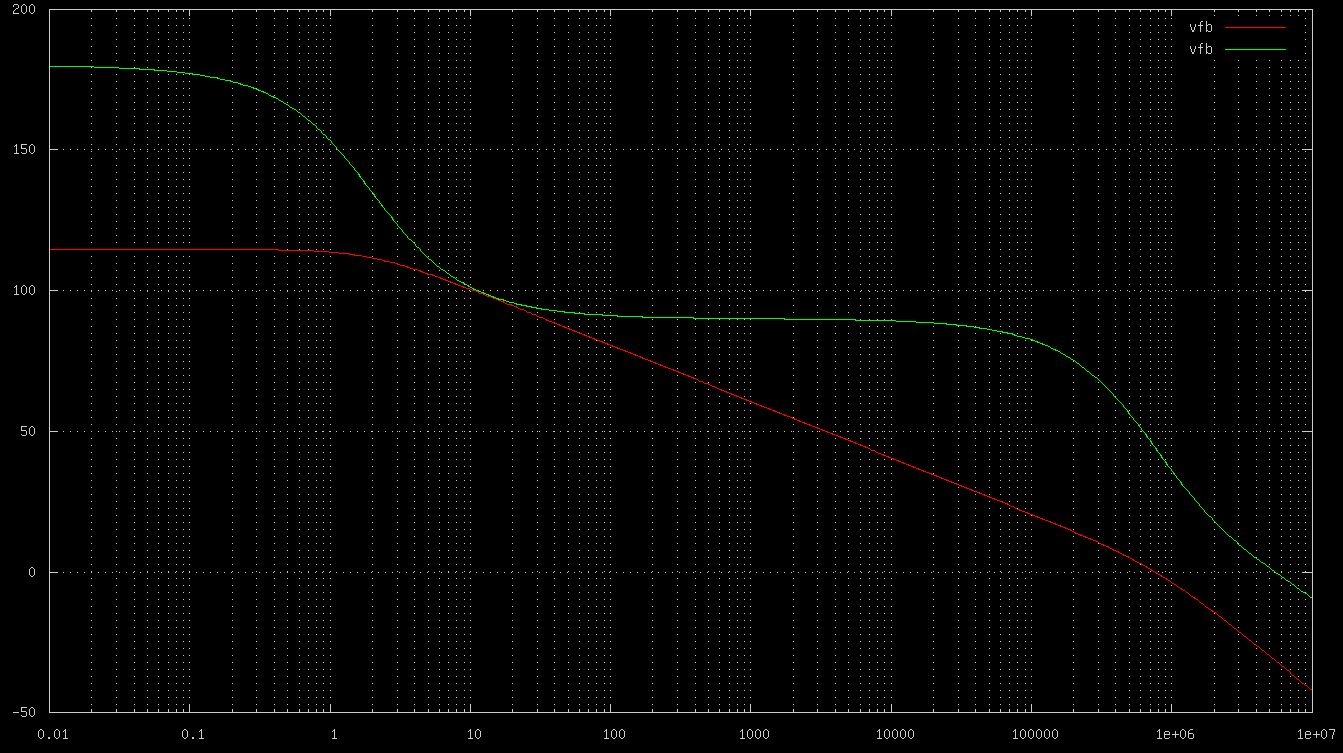Image resolution: width=1343 pixels, height=753 pixels.
Task: Click the x-axis label 0.01
Action: tap(52, 734)
